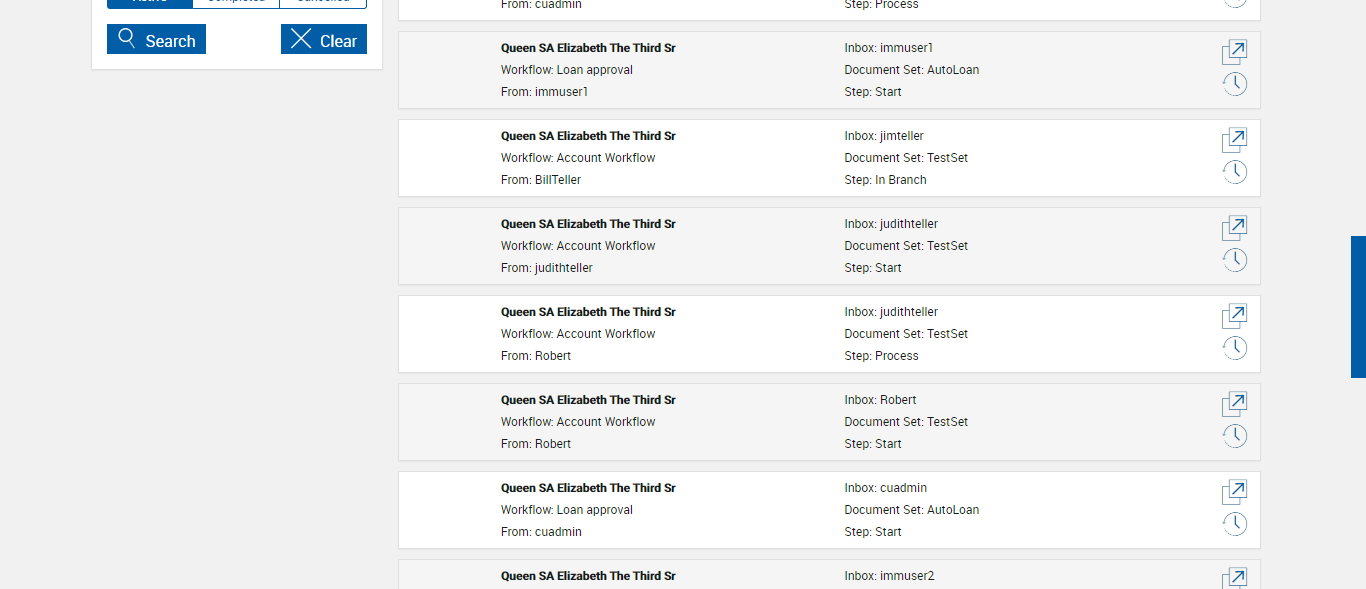Click the Search button
Image resolution: width=1366 pixels, height=589 pixels.
(x=156, y=40)
